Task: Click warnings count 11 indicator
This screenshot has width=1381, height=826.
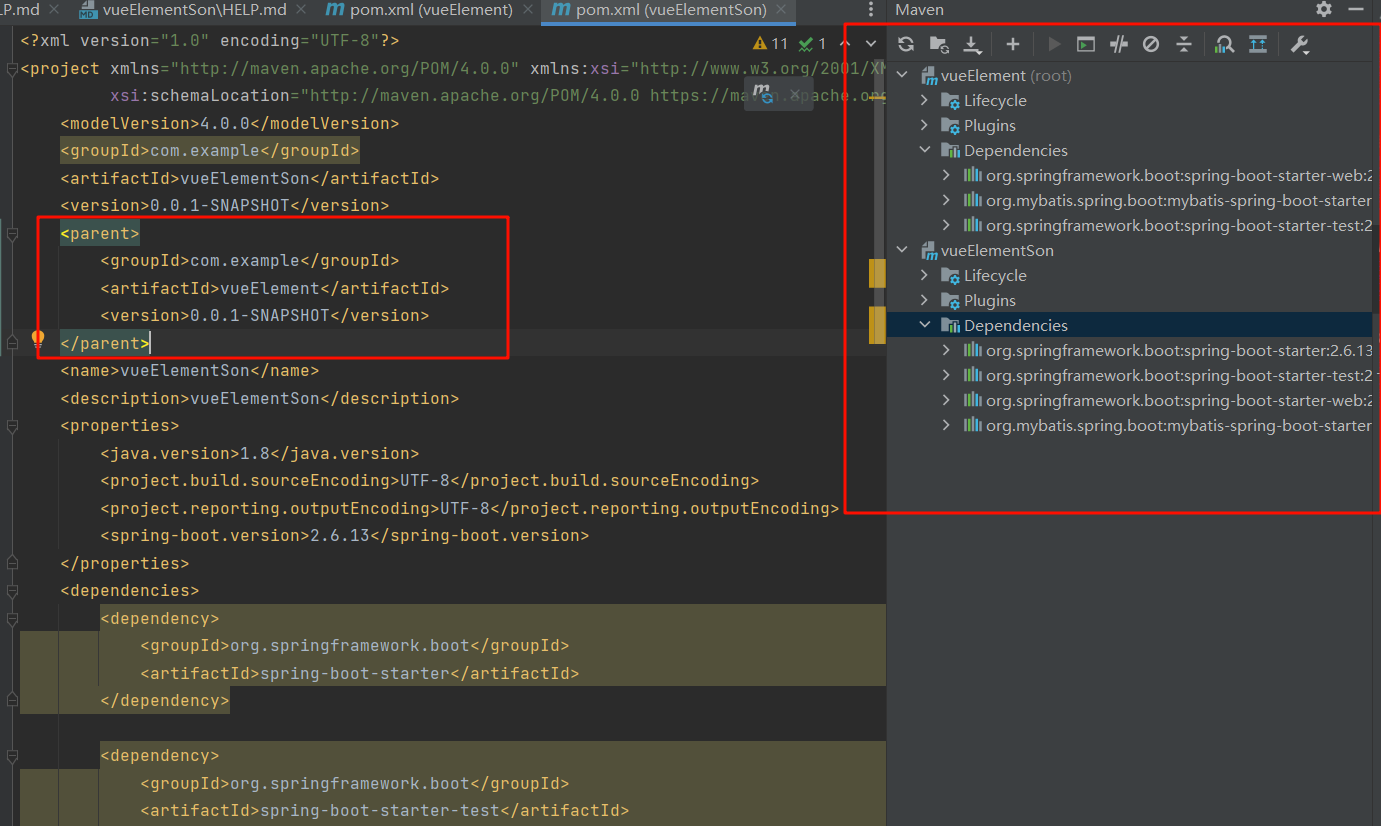Action: [x=770, y=43]
